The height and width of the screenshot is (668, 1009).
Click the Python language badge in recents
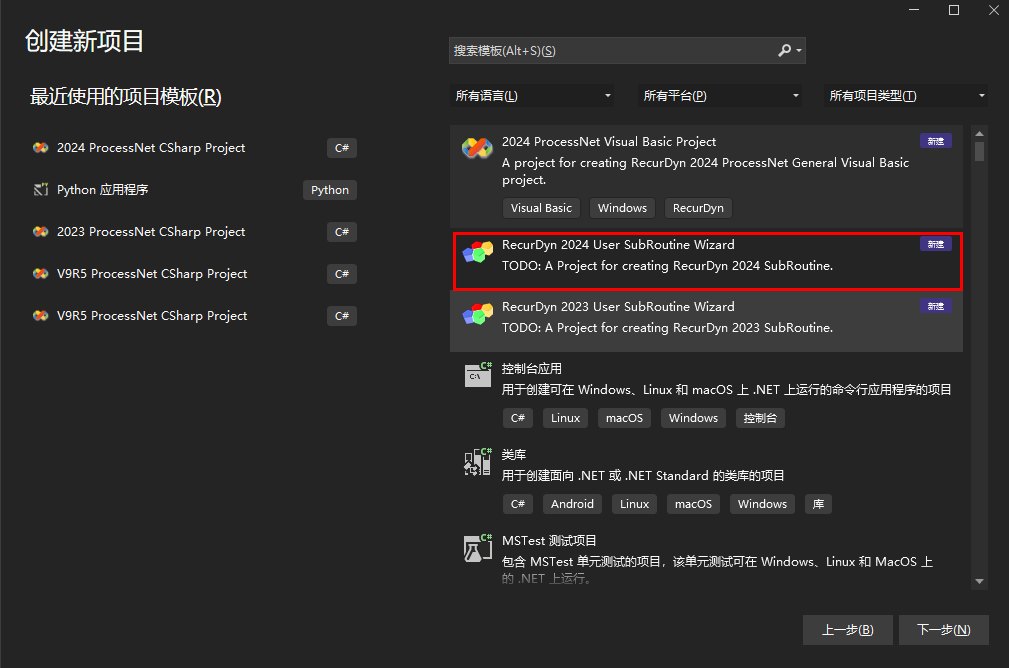(x=329, y=190)
